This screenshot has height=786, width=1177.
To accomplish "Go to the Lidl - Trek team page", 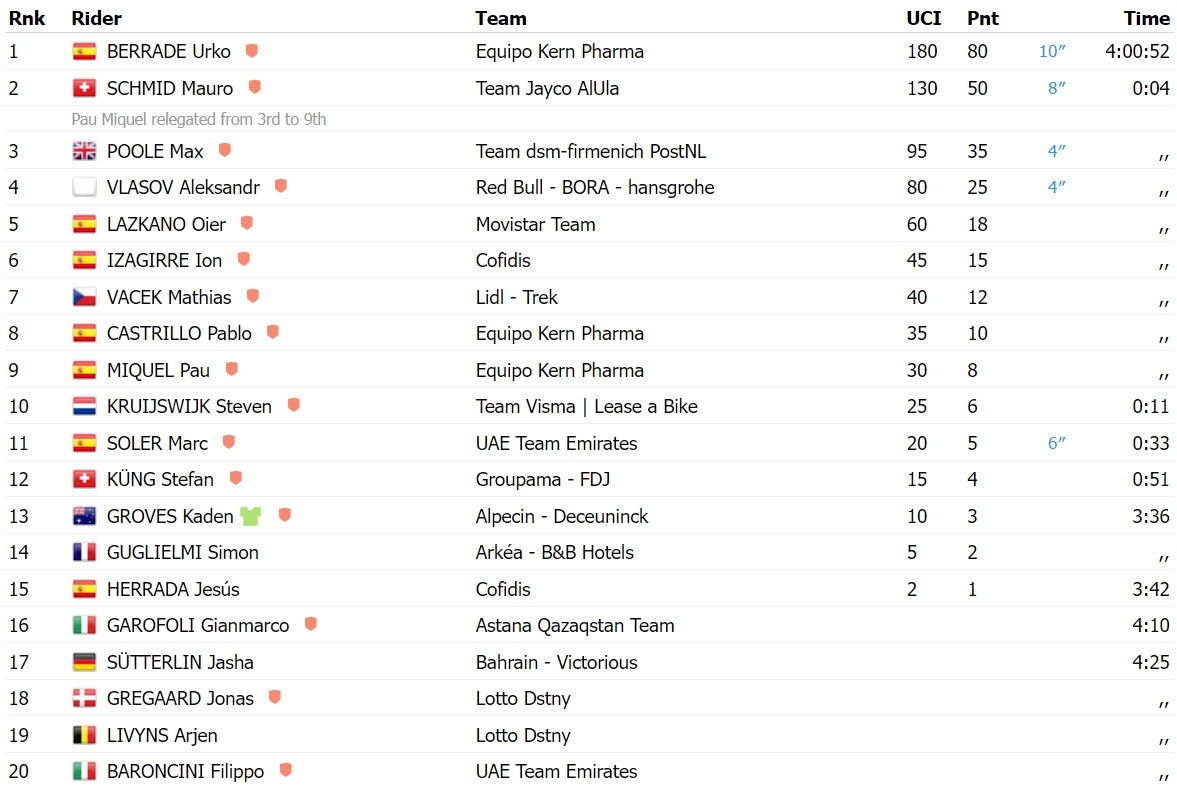I will click(516, 297).
